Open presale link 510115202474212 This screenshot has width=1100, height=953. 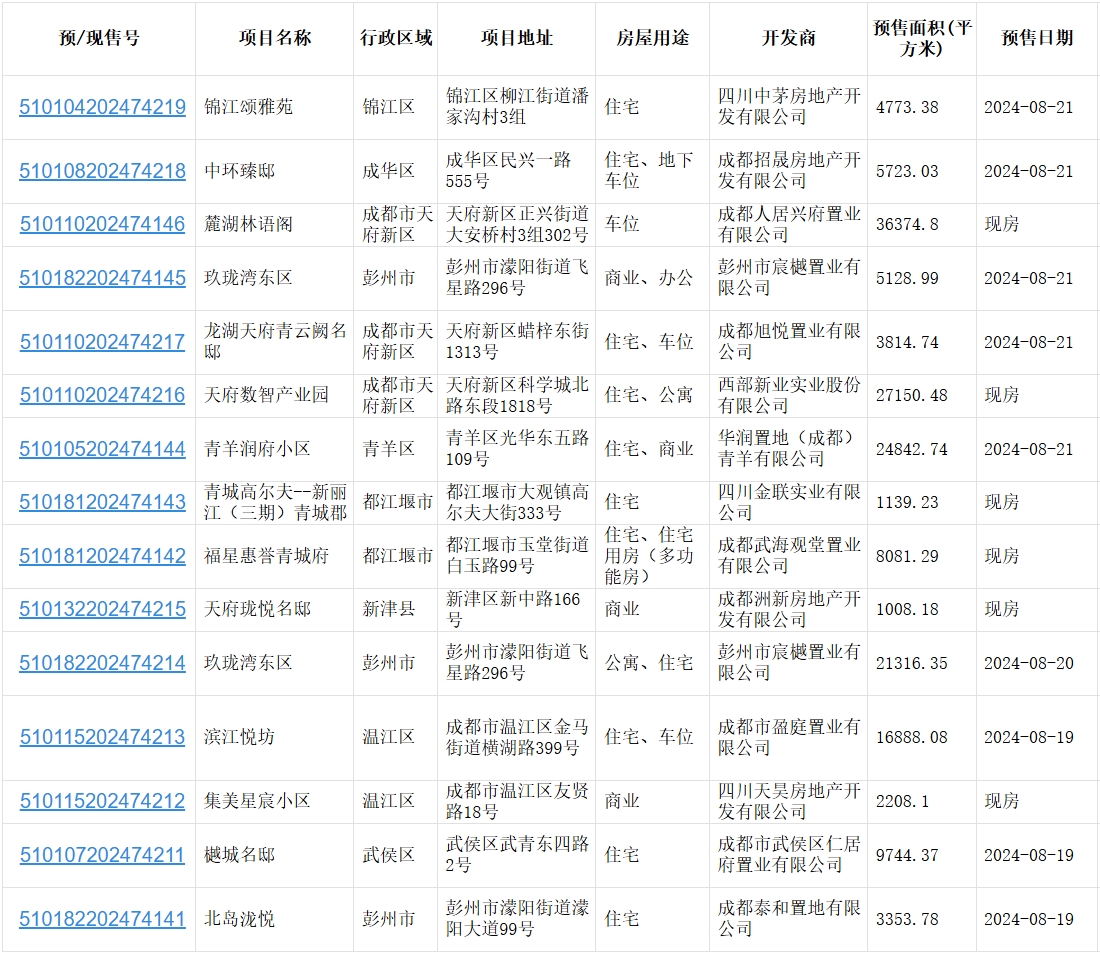(x=102, y=801)
